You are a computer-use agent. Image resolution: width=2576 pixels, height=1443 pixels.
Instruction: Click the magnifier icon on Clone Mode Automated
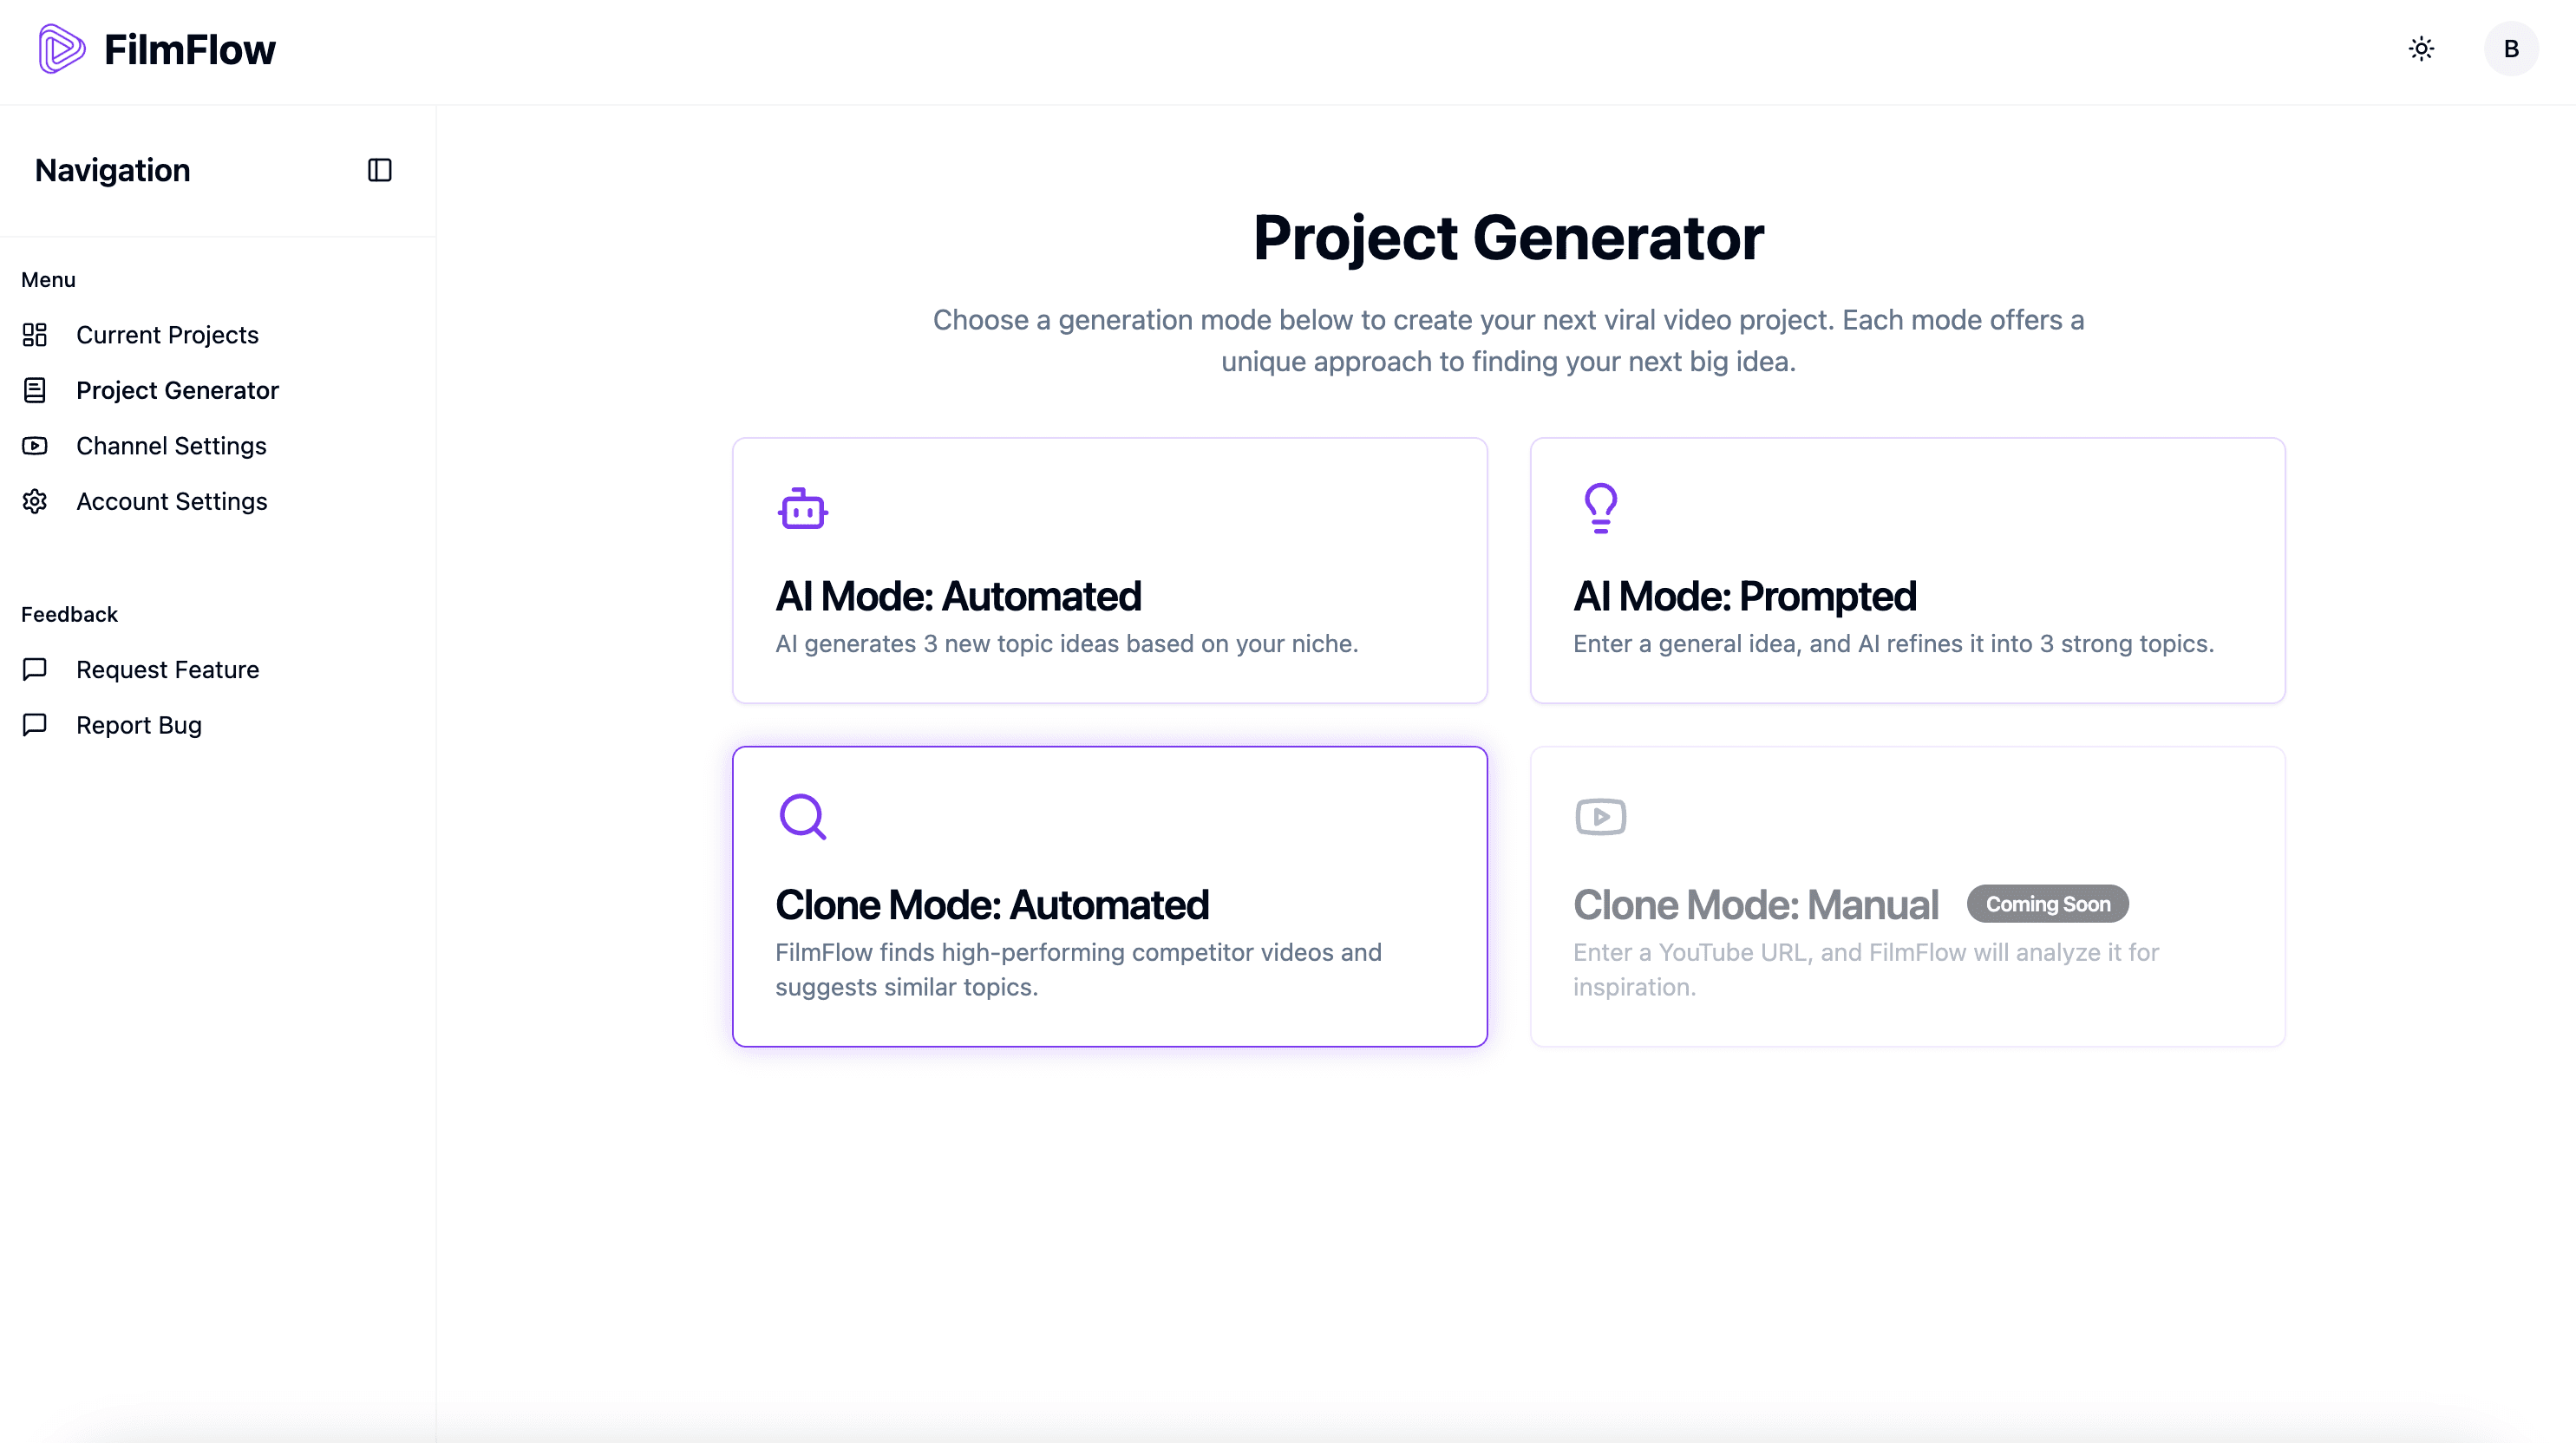coord(803,816)
